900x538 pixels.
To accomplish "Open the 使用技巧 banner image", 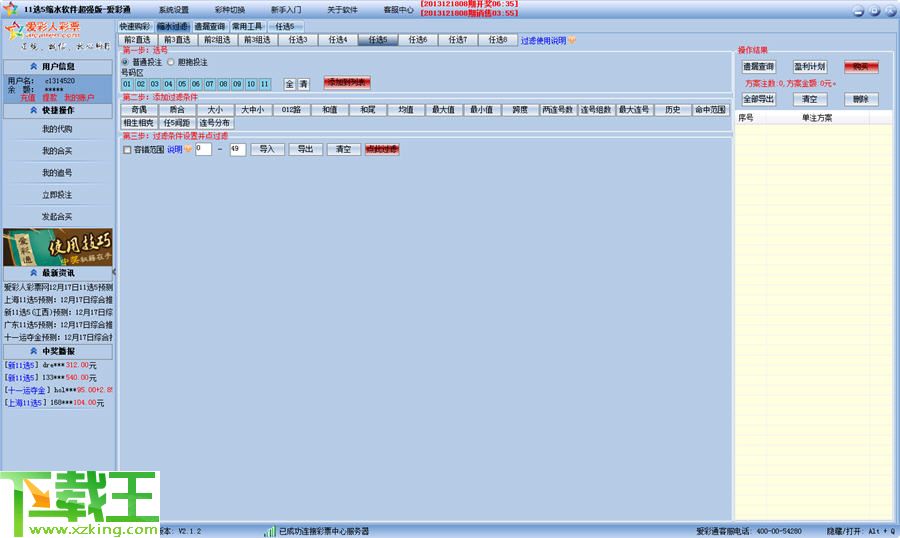I will (x=57, y=247).
